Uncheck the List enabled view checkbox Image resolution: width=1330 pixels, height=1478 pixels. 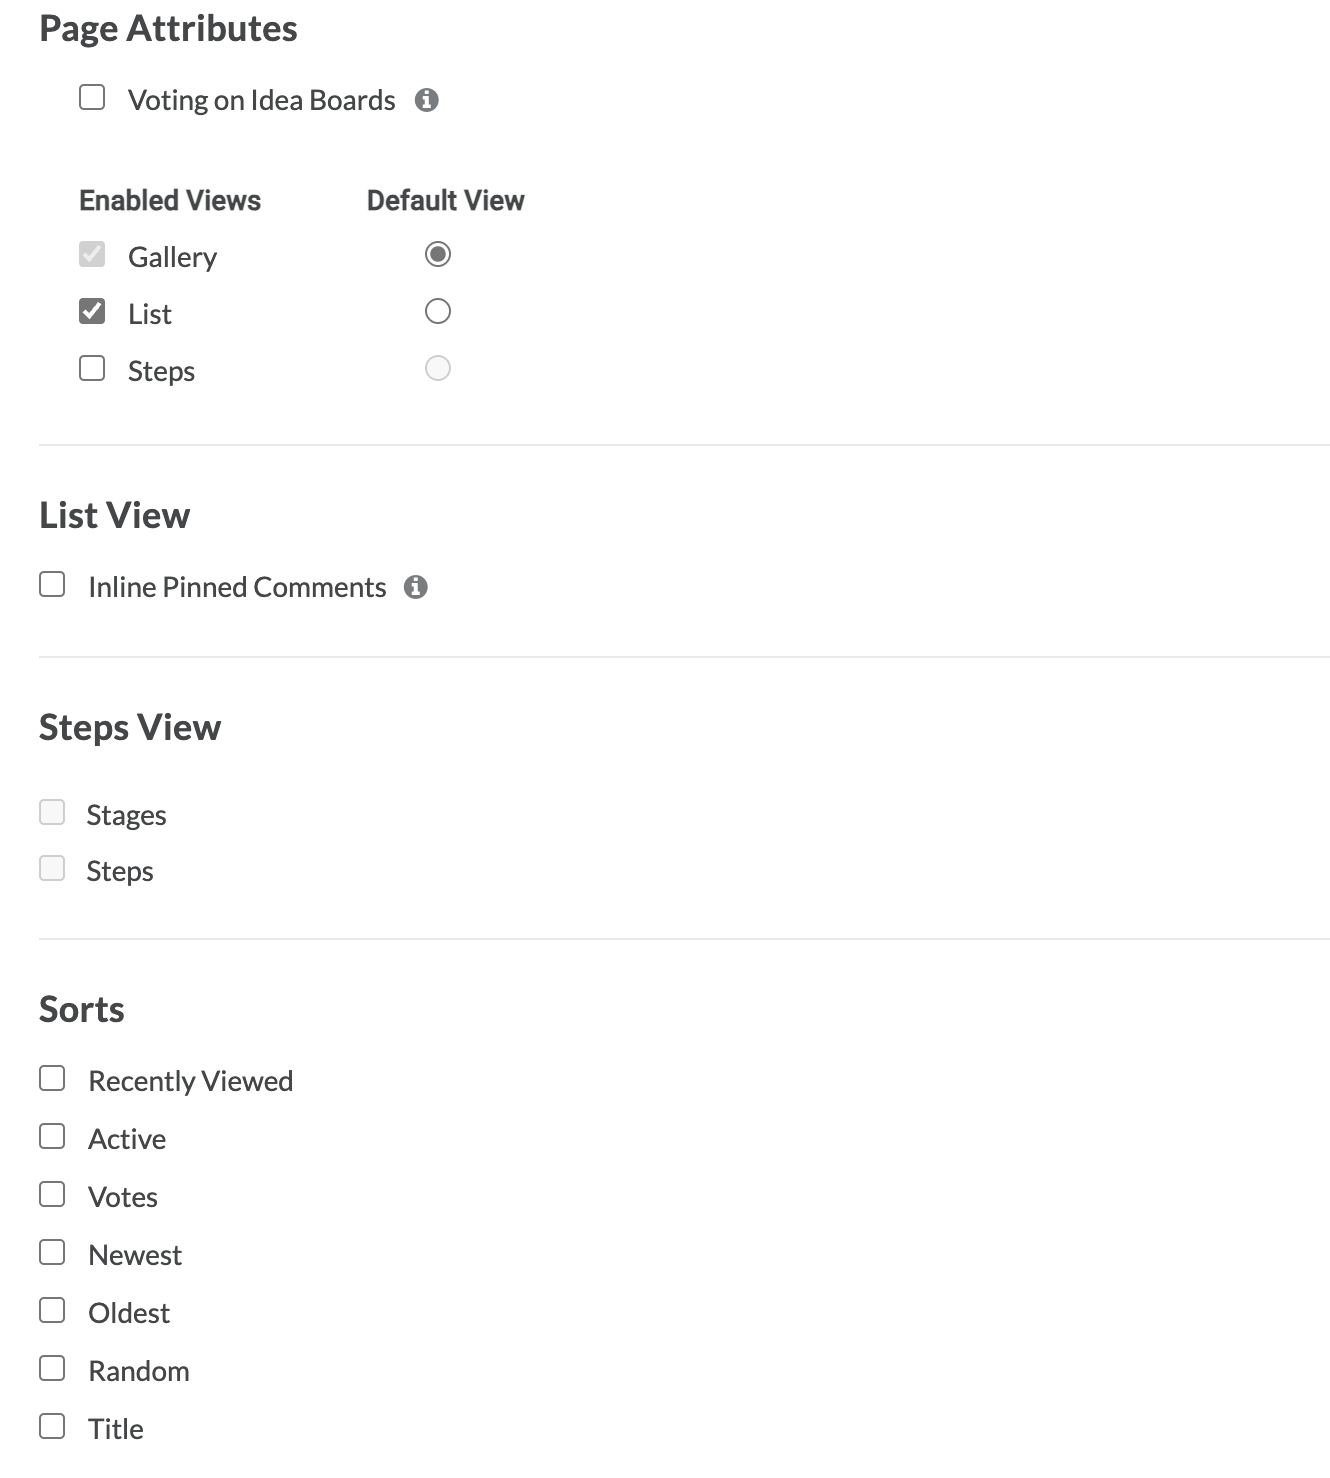click(x=92, y=311)
